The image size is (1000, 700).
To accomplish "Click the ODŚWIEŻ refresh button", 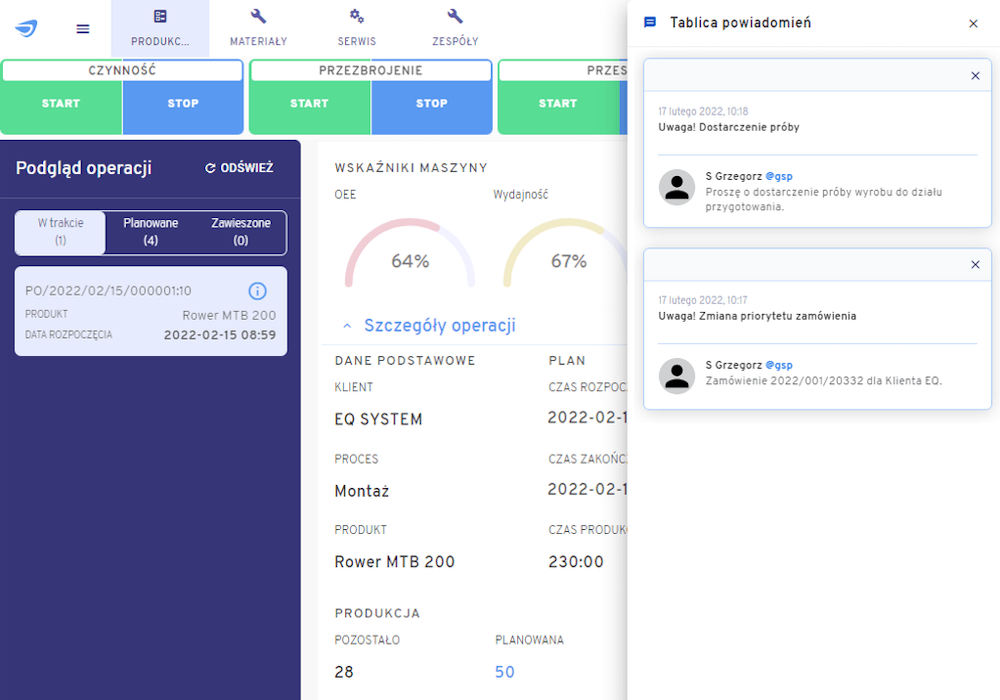I will (239, 168).
